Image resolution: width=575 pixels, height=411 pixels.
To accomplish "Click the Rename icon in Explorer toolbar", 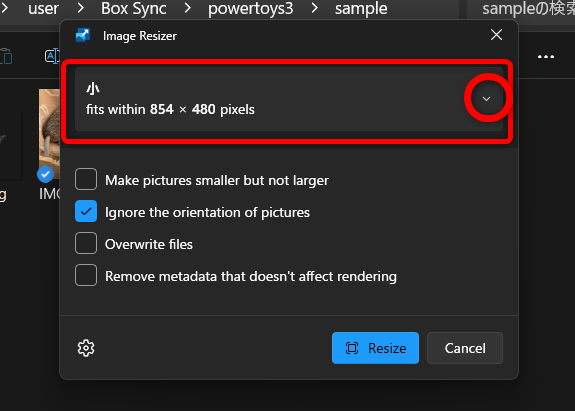I will pyautogui.click(x=52, y=56).
